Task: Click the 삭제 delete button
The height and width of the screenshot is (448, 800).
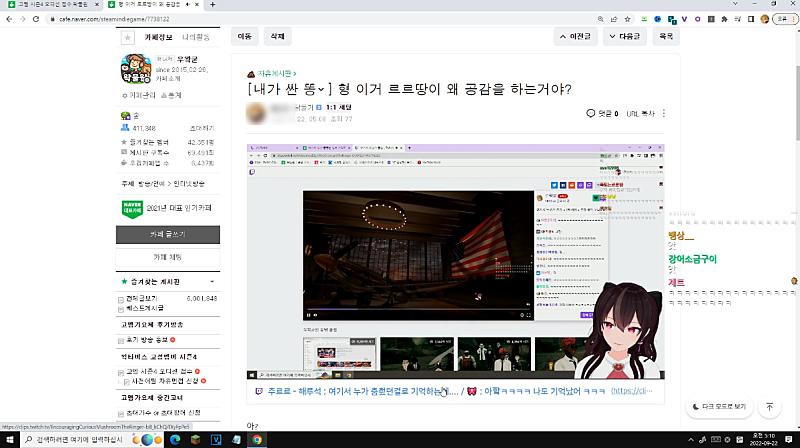Action: 277,36
